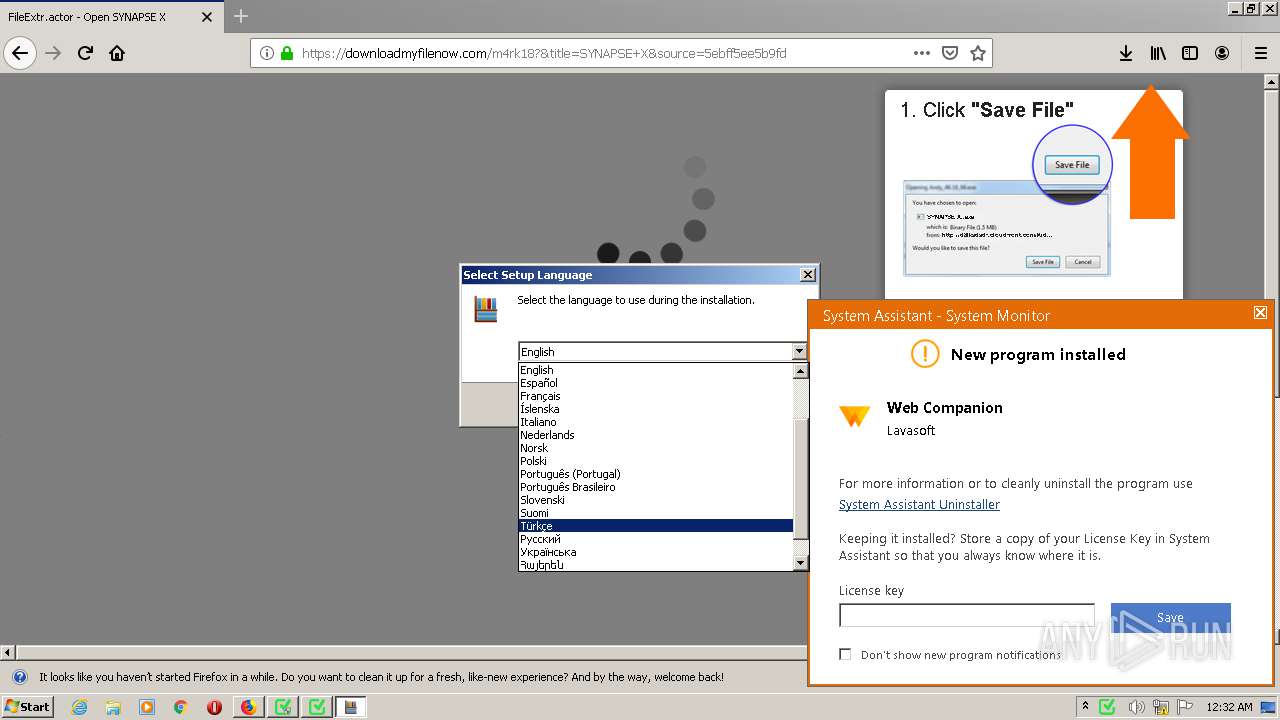The width and height of the screenshot is (1280, 720).
Task: Close the Select Setup Language dialog
Action: point(808,275)
